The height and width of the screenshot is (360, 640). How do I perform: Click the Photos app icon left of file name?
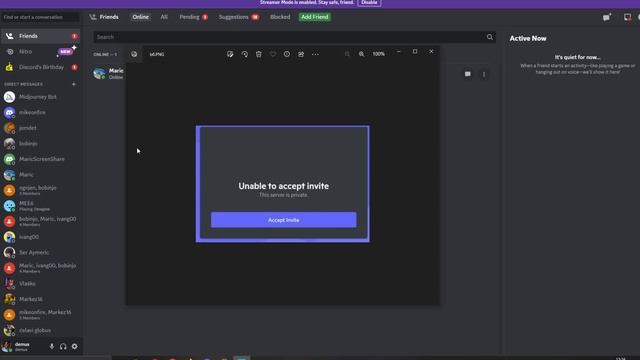point(134,54)
